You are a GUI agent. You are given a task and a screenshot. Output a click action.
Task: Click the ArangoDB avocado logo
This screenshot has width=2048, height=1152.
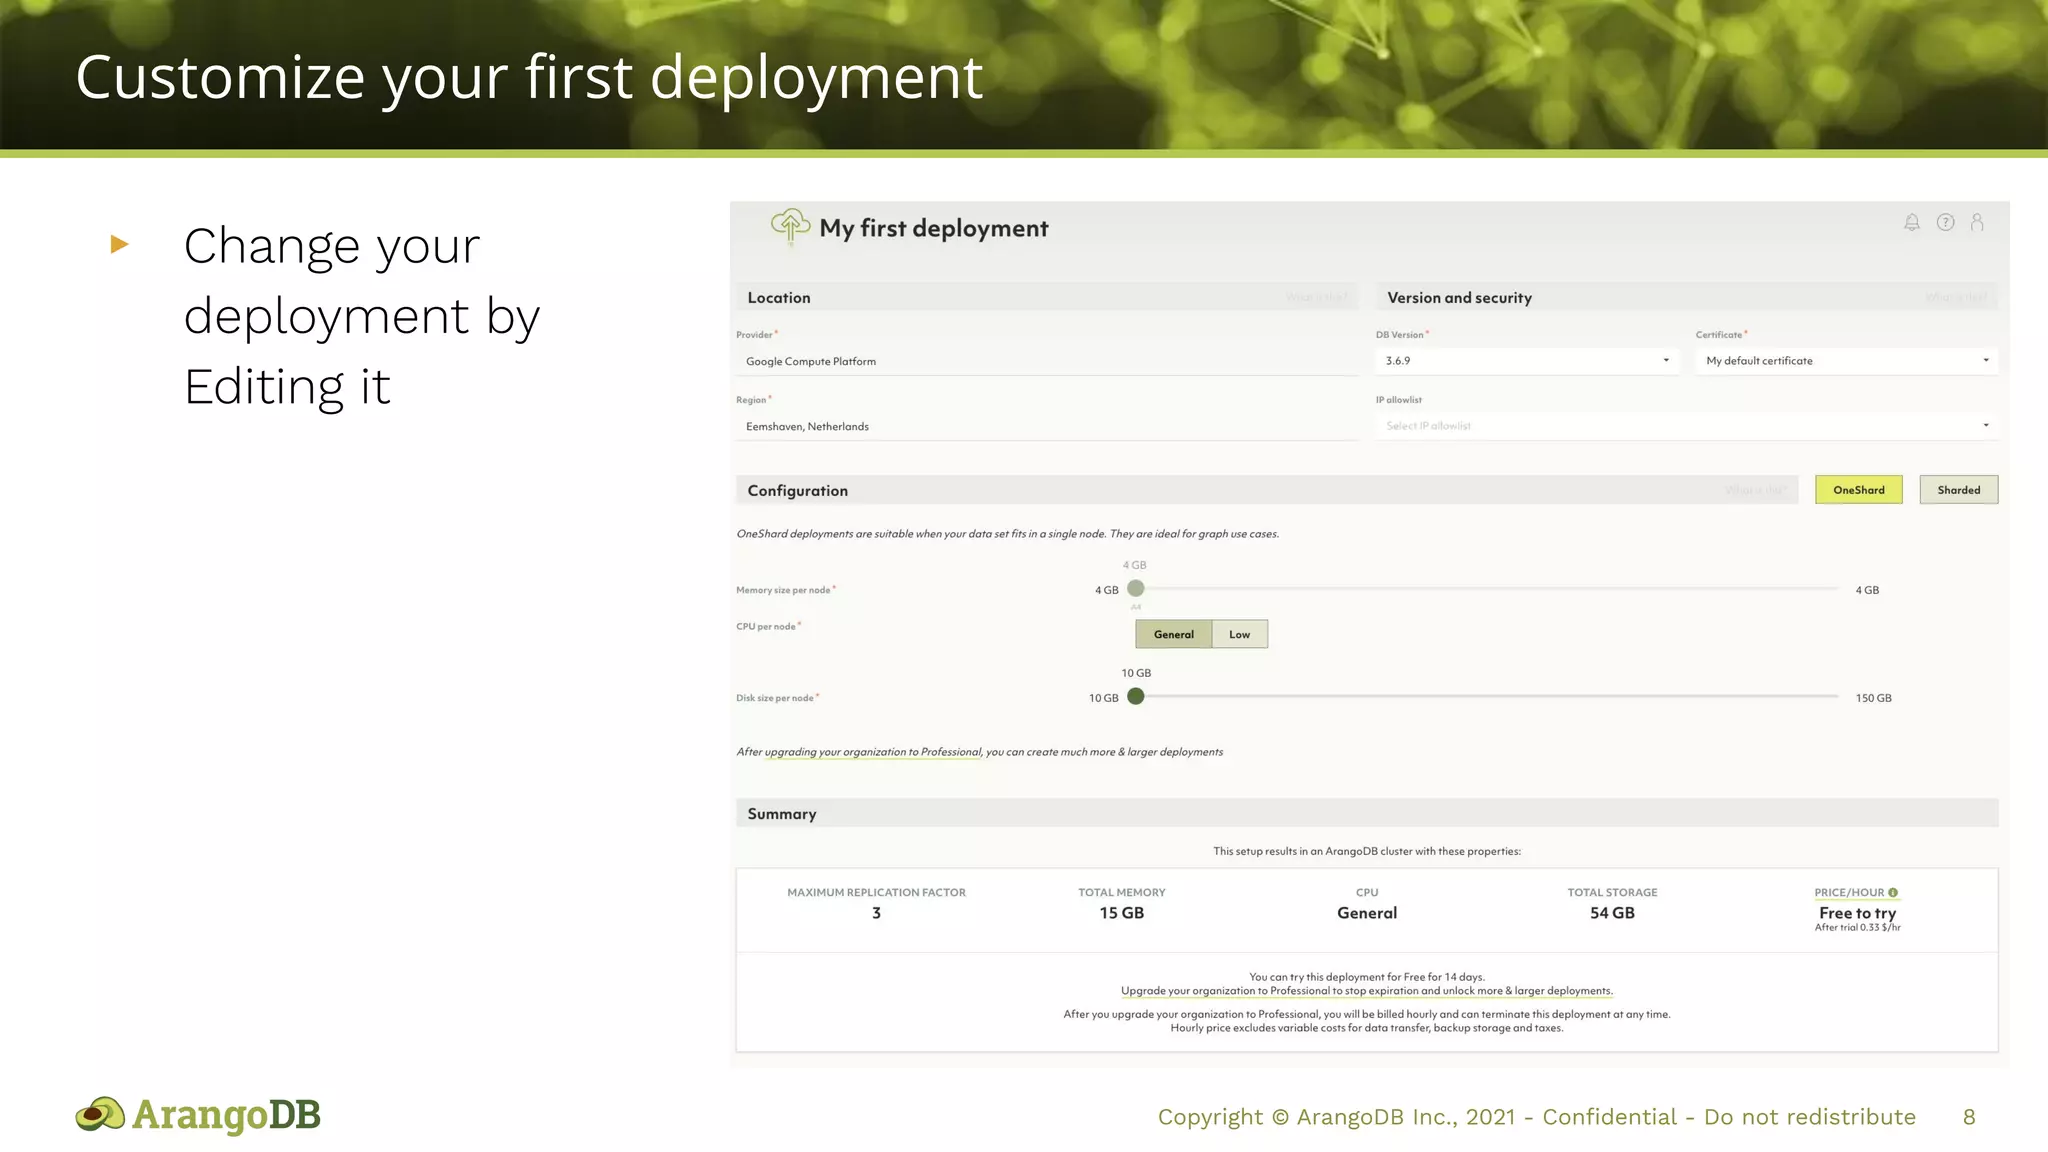pos(100,1114)
